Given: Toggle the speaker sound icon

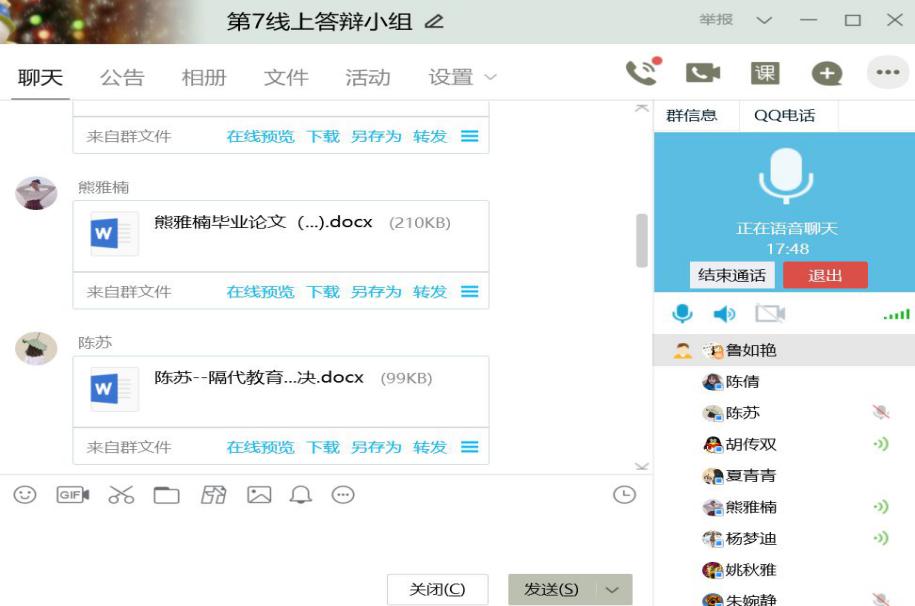Looking at the screenshot, I should [x=724, y=314].
